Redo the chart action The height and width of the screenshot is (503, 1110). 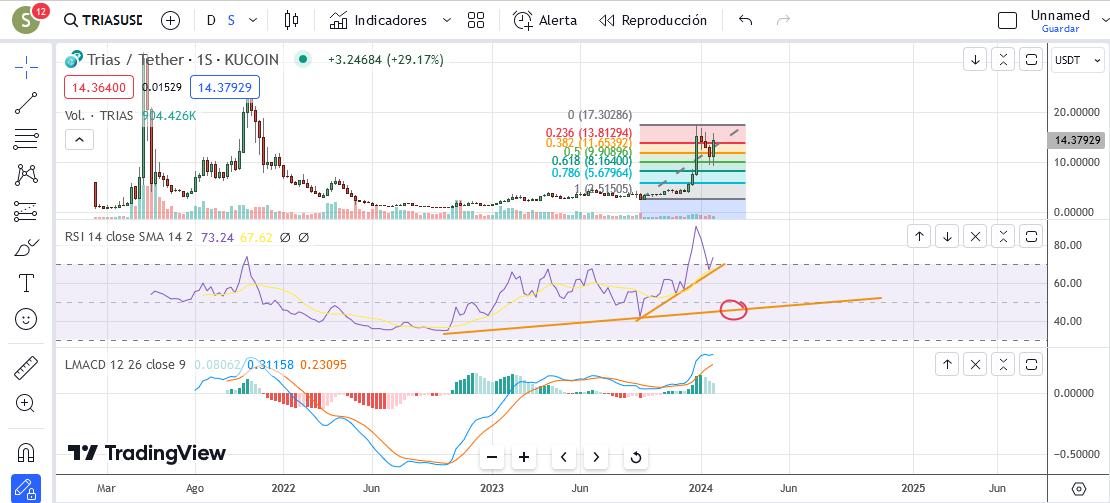click(783, 20)
